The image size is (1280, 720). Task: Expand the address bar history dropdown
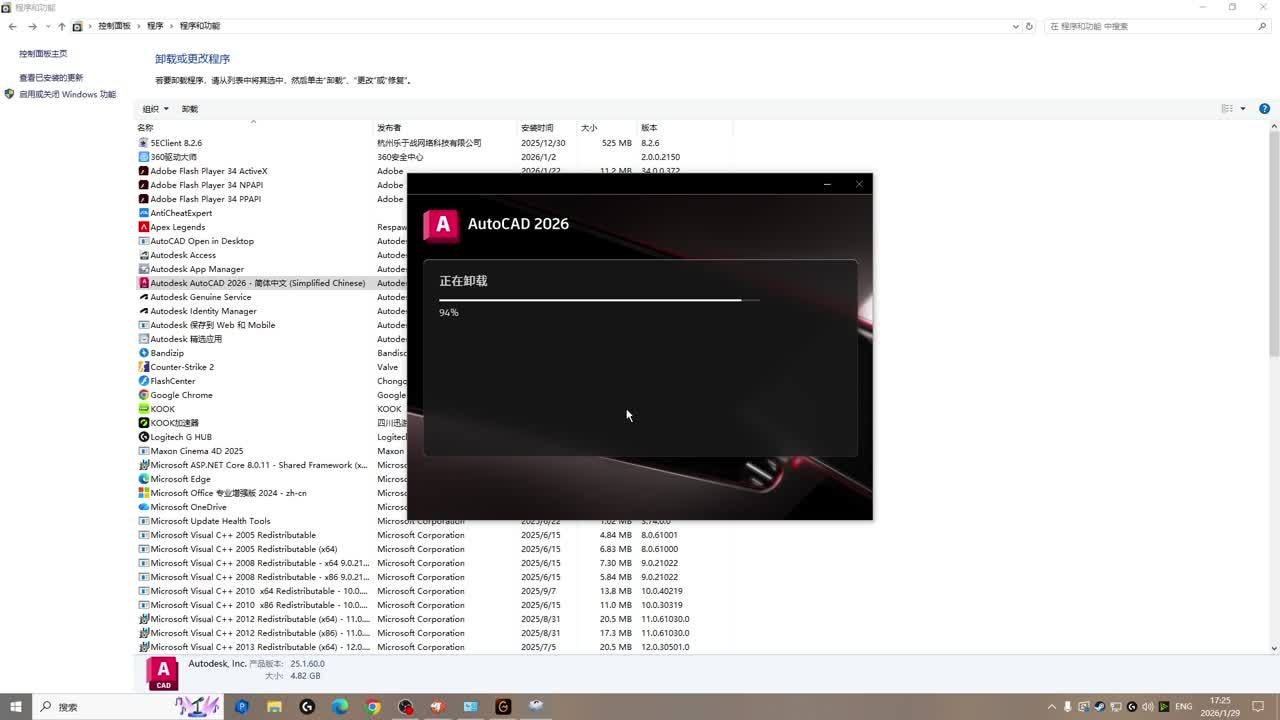[x=1016, y=26]
